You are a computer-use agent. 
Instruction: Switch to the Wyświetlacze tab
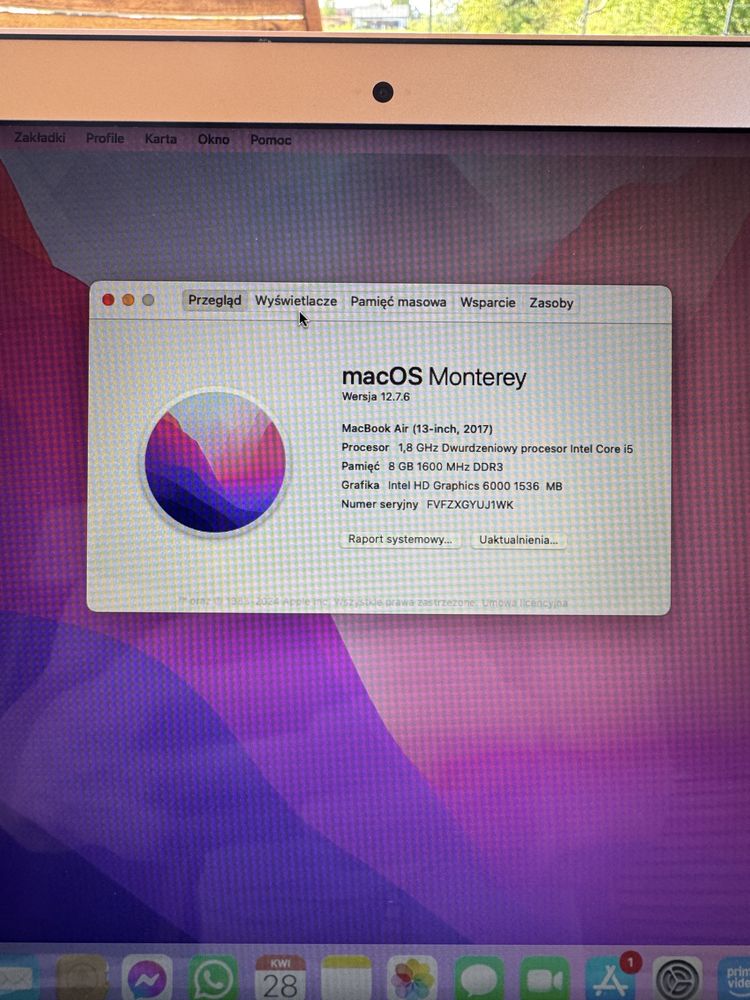[296, 301]
